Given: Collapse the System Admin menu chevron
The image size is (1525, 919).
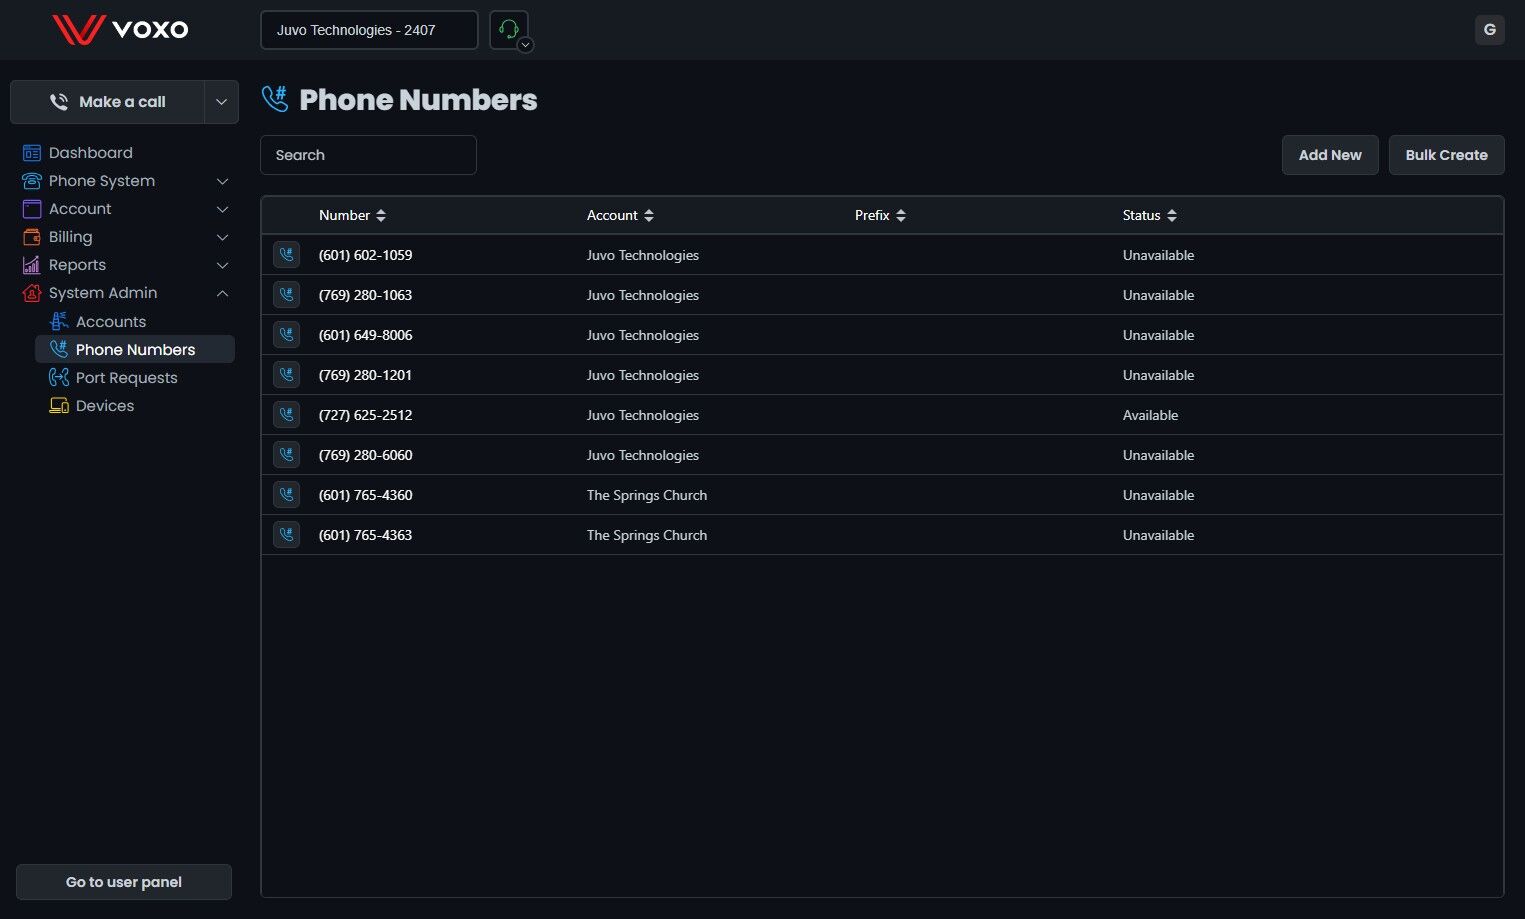Looking at the screenshot, I should [223, 293].
